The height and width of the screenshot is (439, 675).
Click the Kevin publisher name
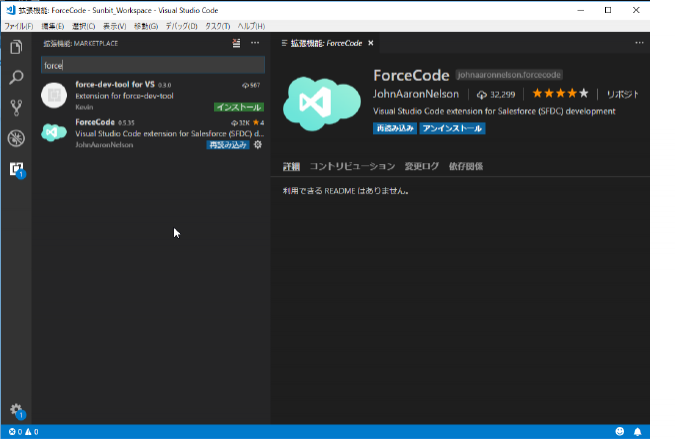tap(84, 107)
